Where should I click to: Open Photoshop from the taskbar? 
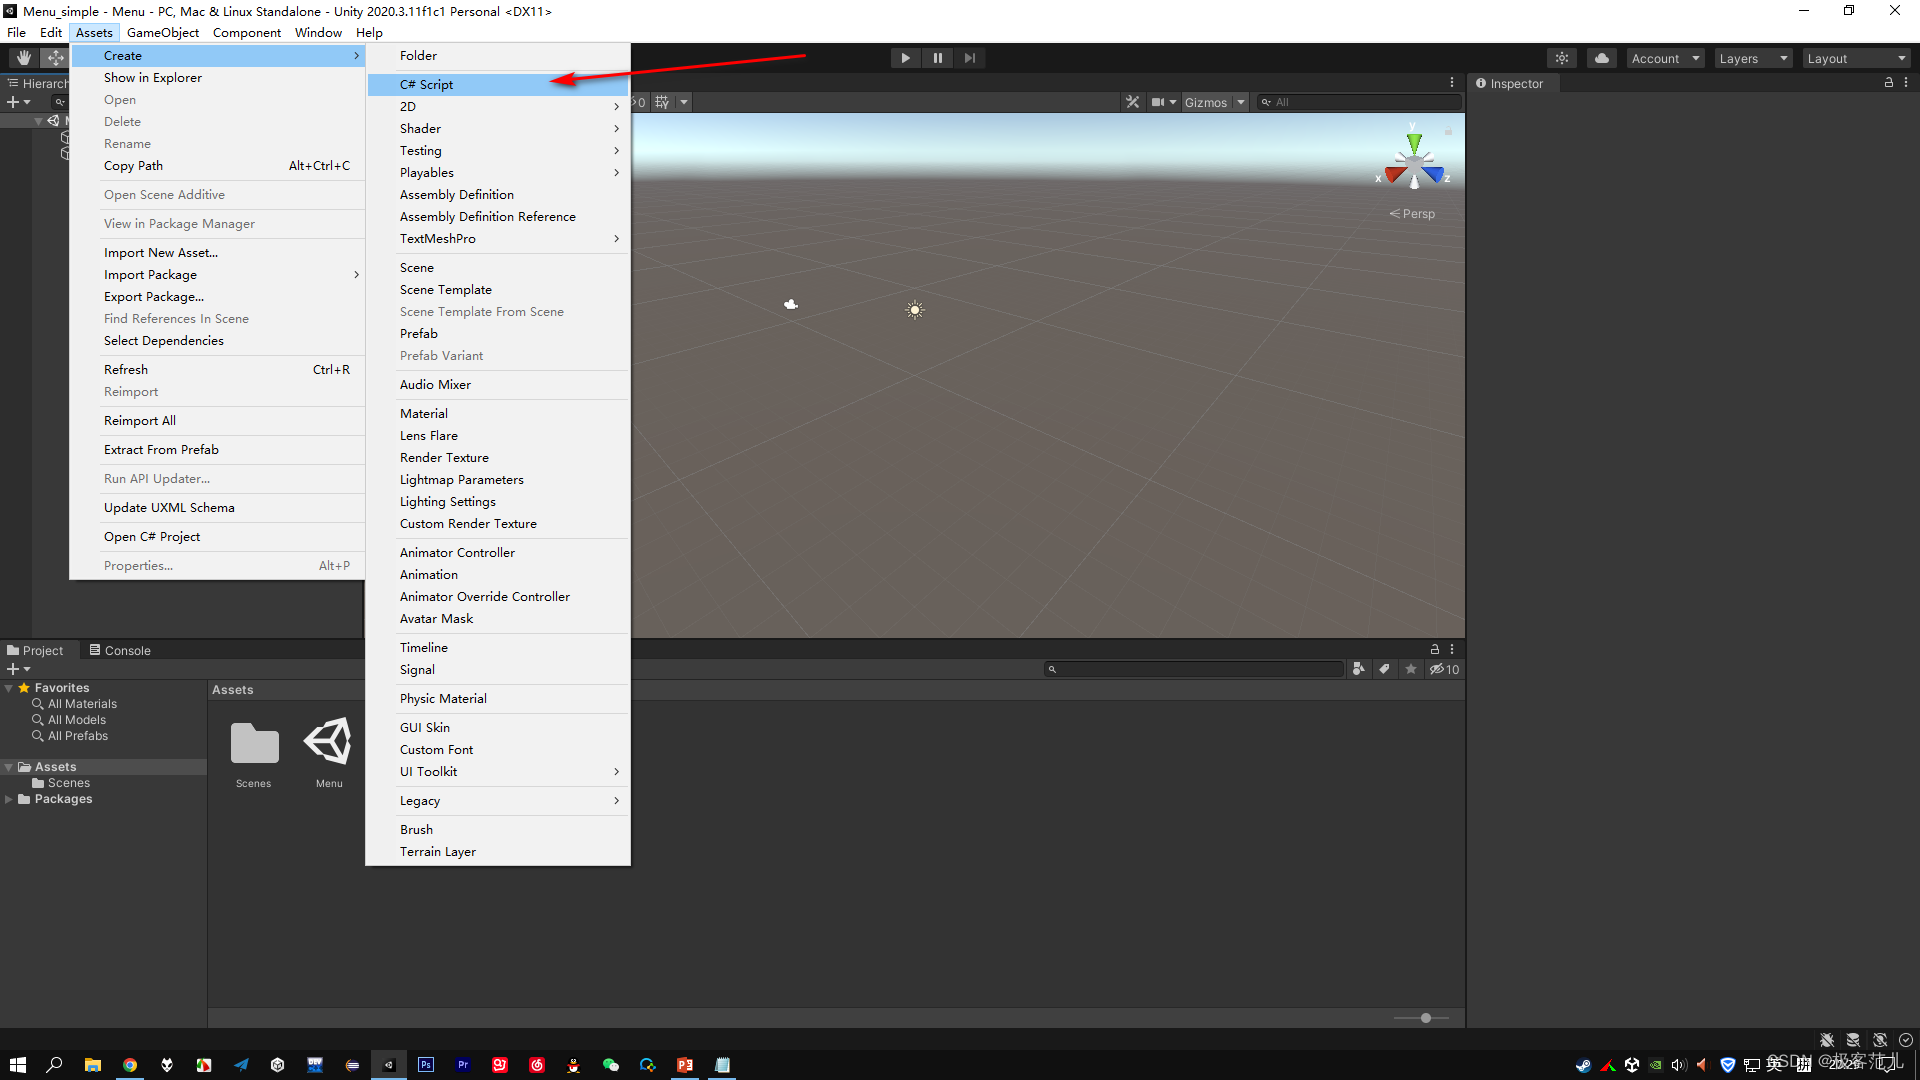coord(426,1065)
